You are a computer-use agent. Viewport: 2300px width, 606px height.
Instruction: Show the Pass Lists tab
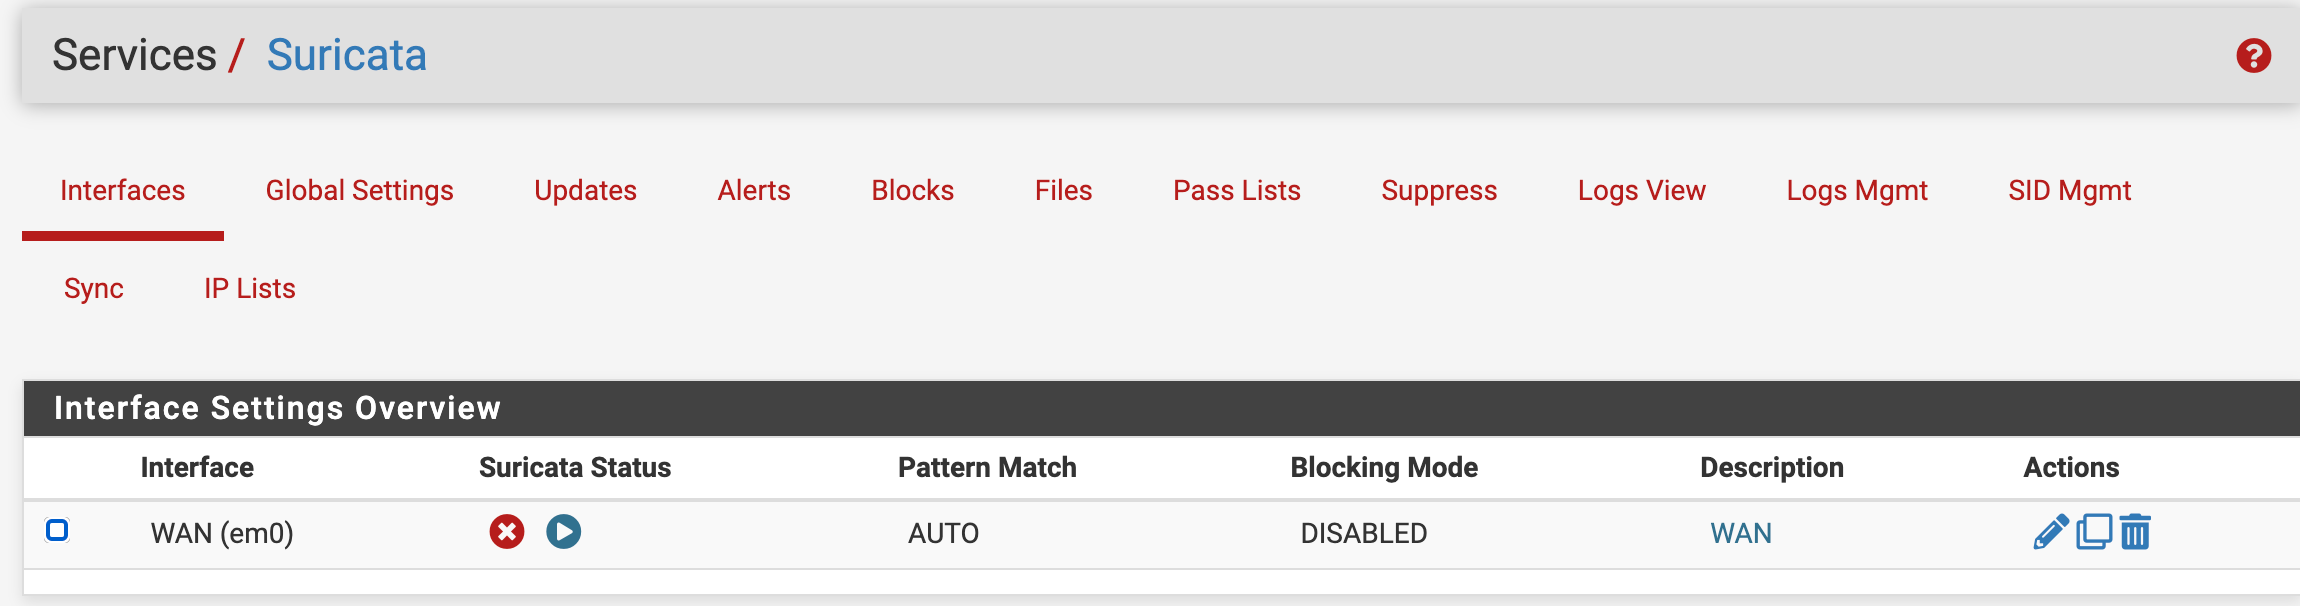coord(1236,190)
